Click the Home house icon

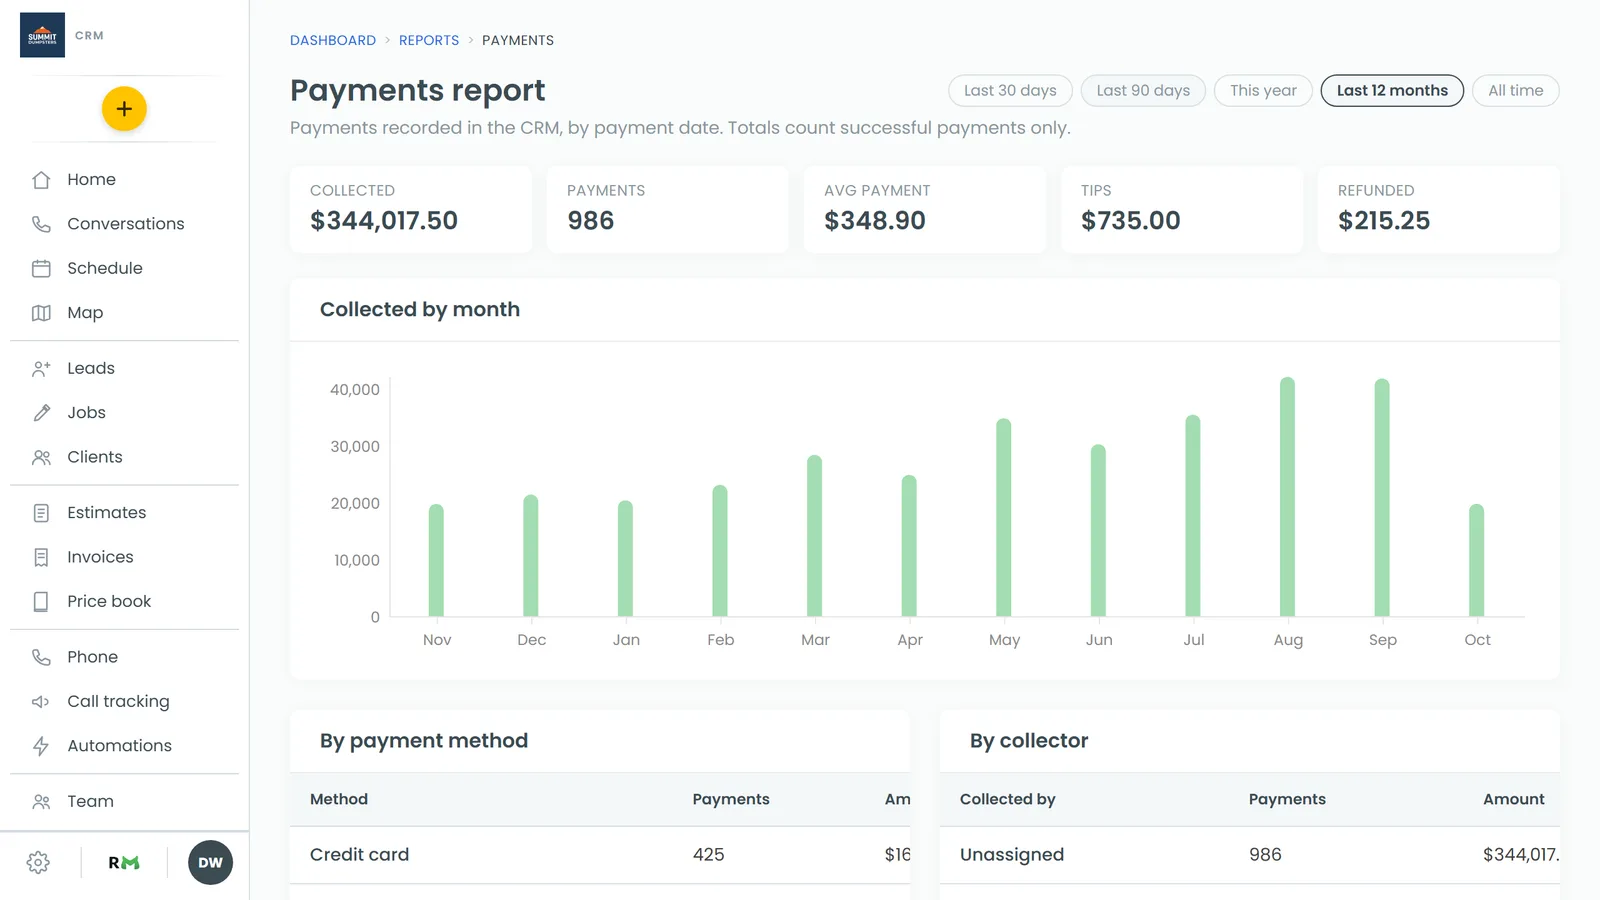click(x=41, y=180)
